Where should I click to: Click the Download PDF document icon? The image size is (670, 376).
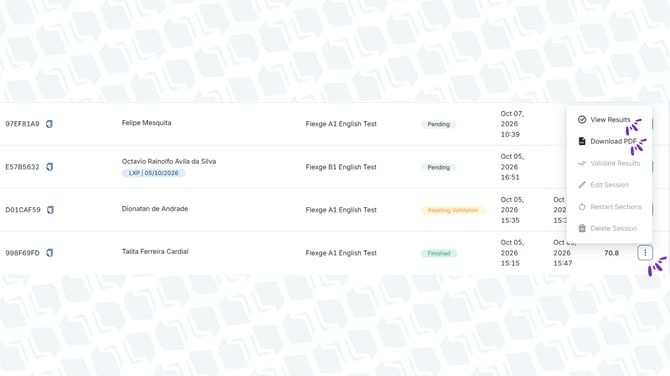pyautogui.click(x=582, y=141)
